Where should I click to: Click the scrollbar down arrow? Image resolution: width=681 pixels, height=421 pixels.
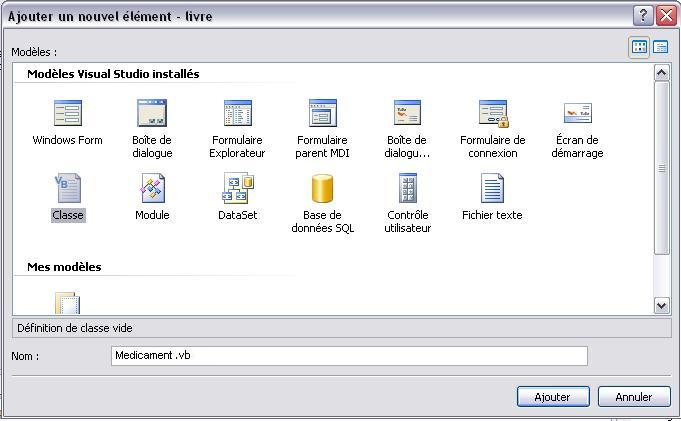click(661, 305)
